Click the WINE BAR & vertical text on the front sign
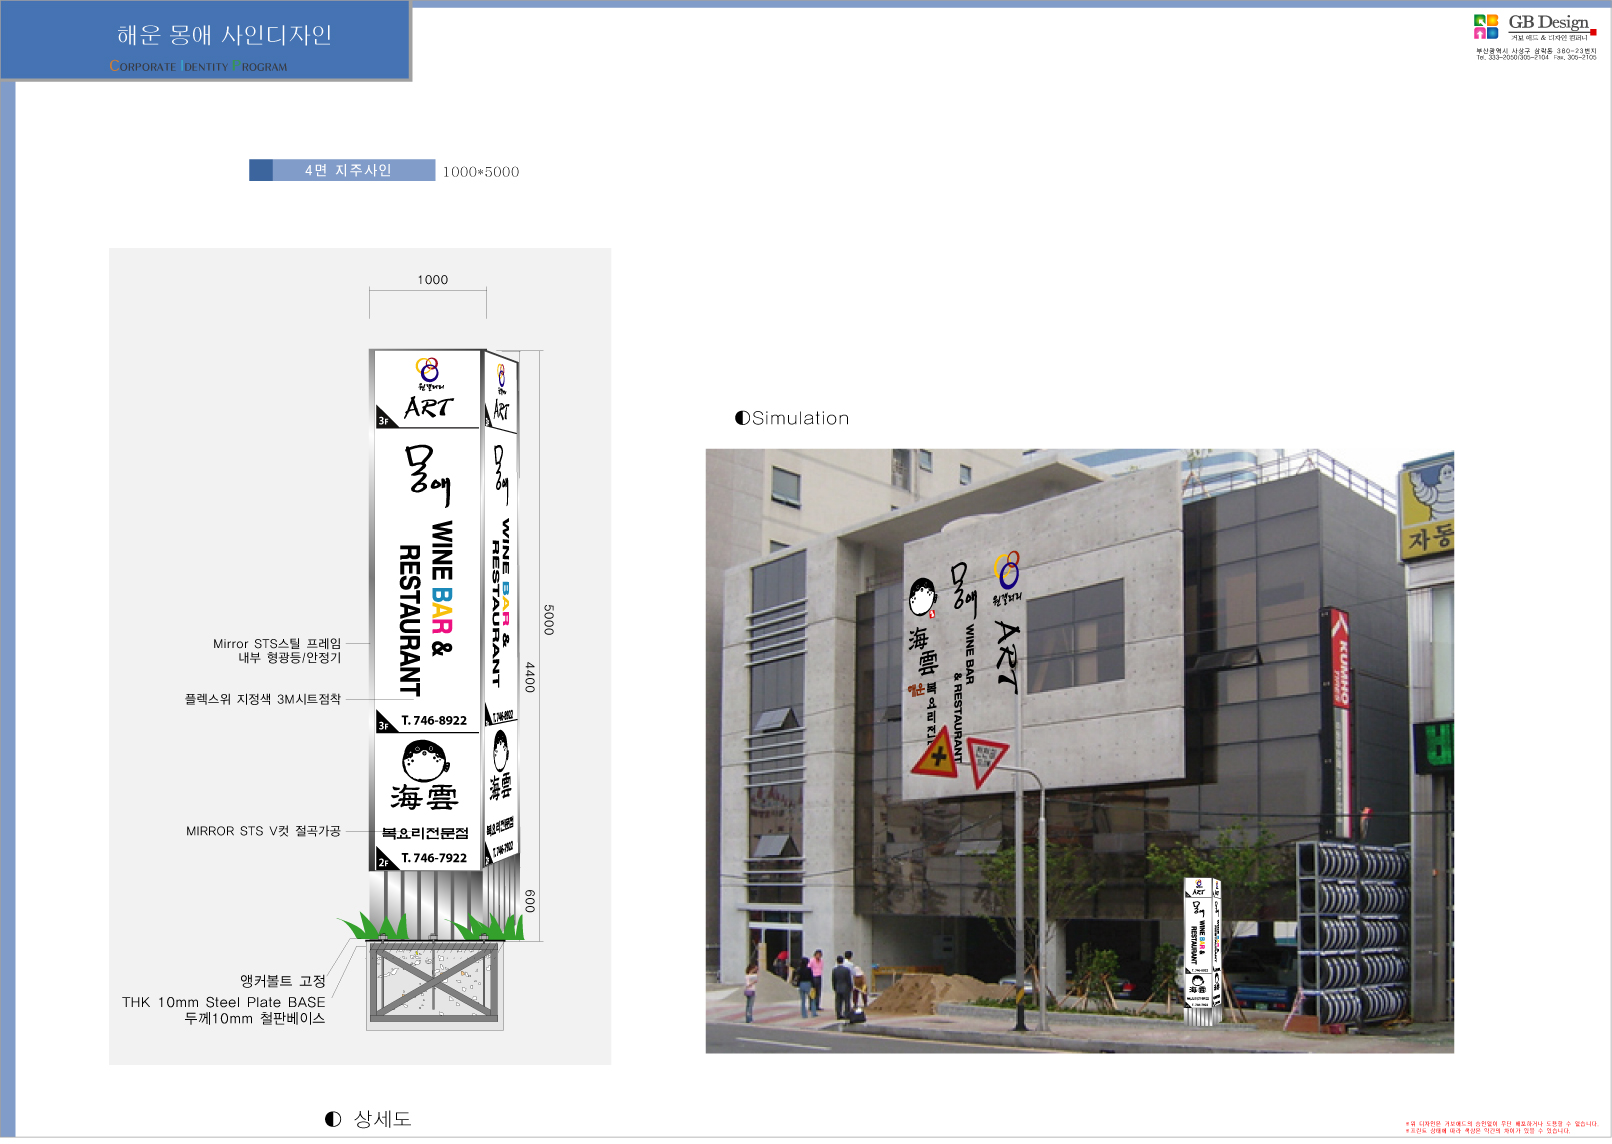This screenshot has width=1612, height=1144. coord(442,588)
